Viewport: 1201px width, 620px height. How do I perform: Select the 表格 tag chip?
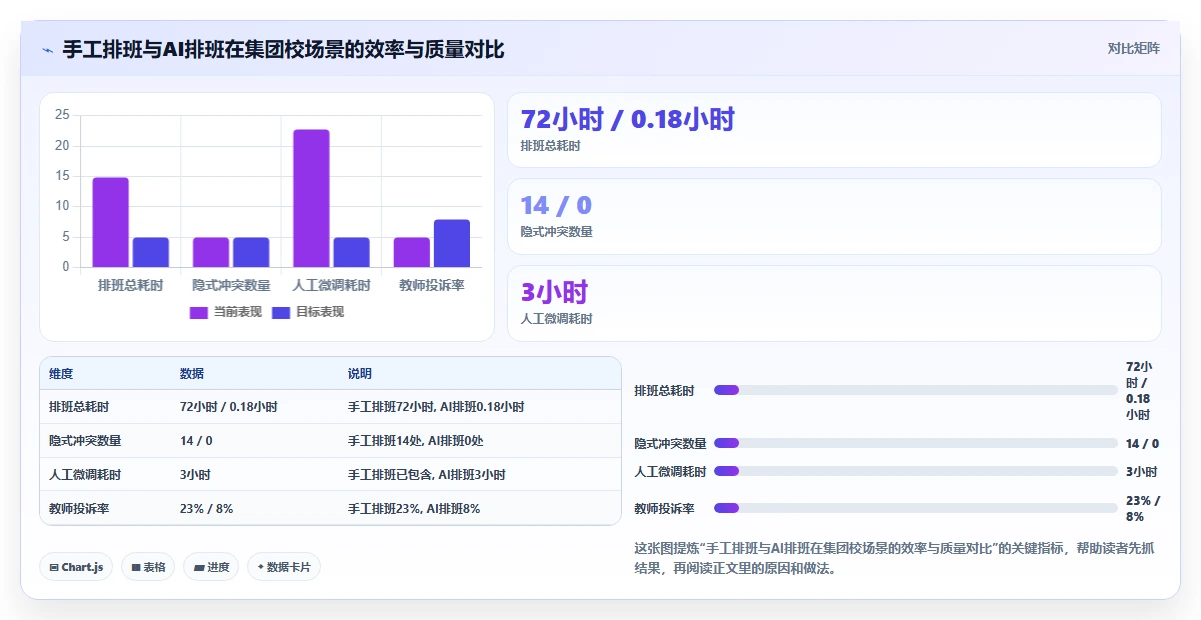point(148,567)
